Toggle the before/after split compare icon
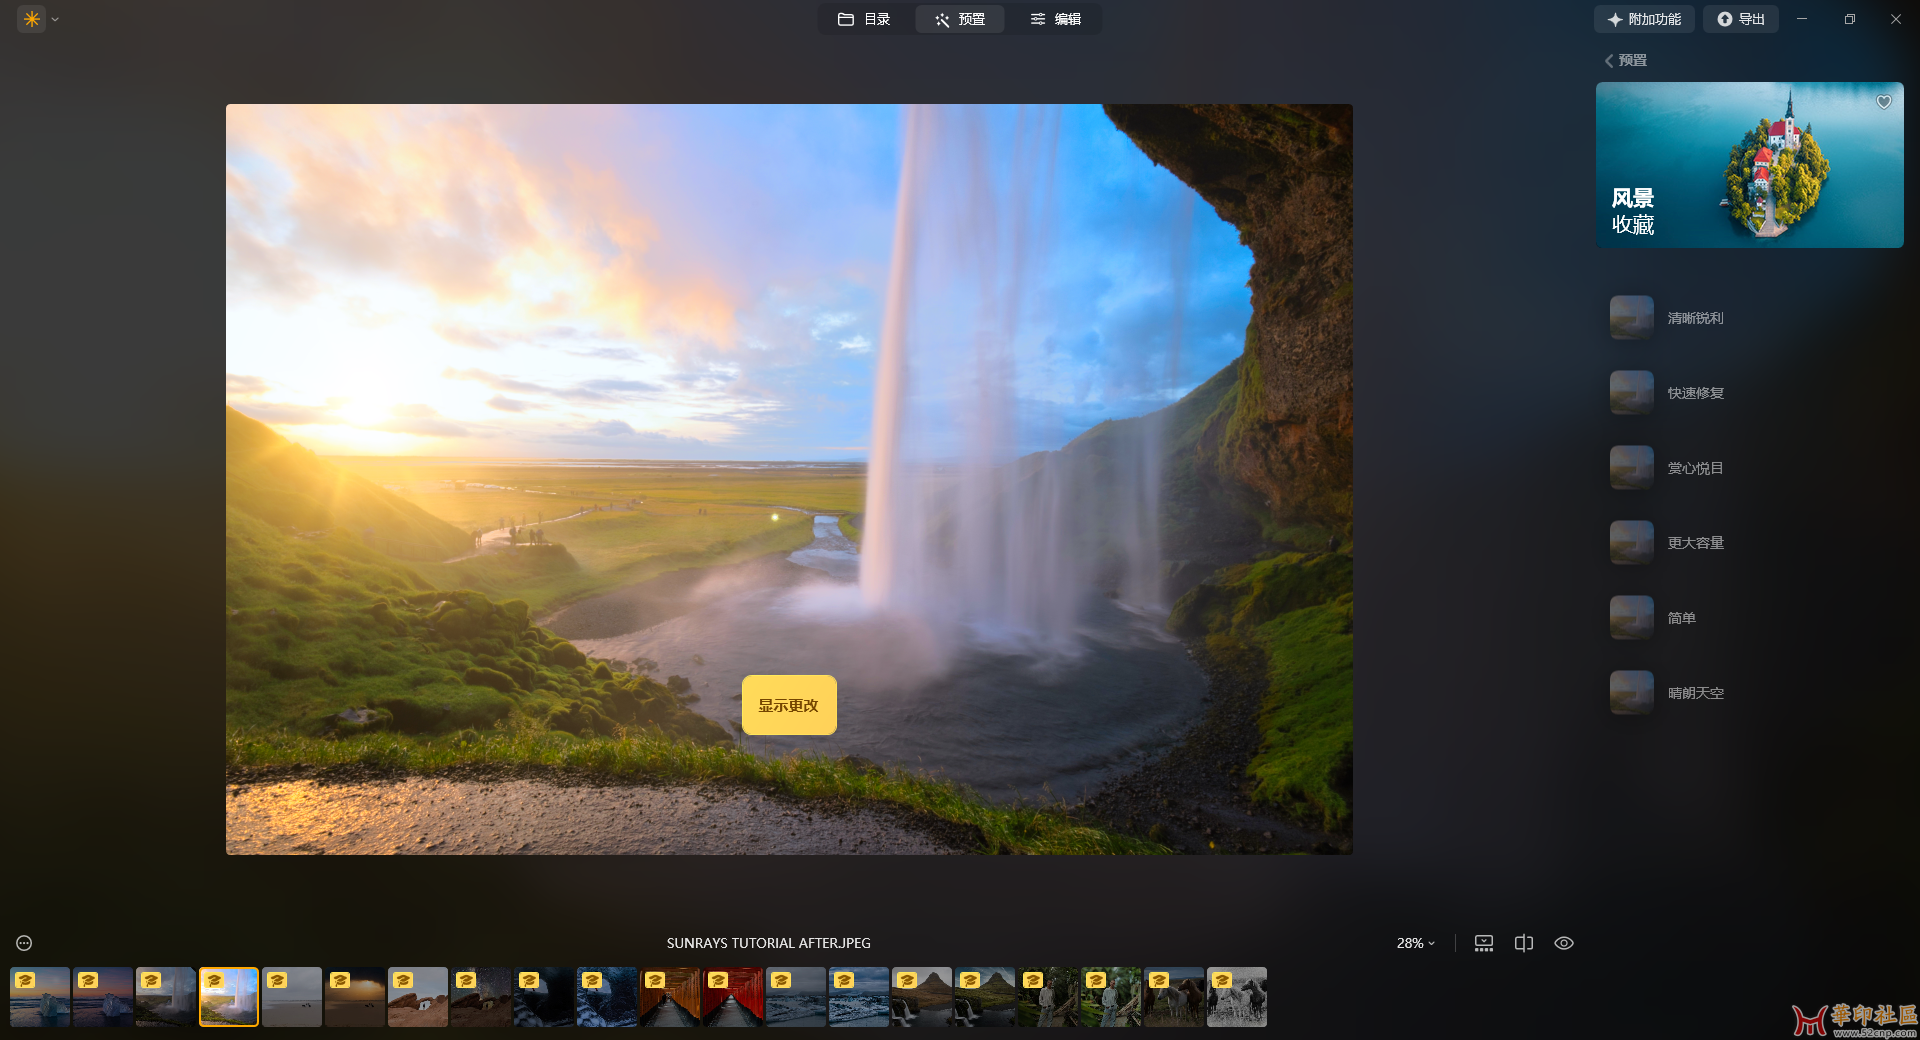1920x1040 pixels. pos(1524,943)
